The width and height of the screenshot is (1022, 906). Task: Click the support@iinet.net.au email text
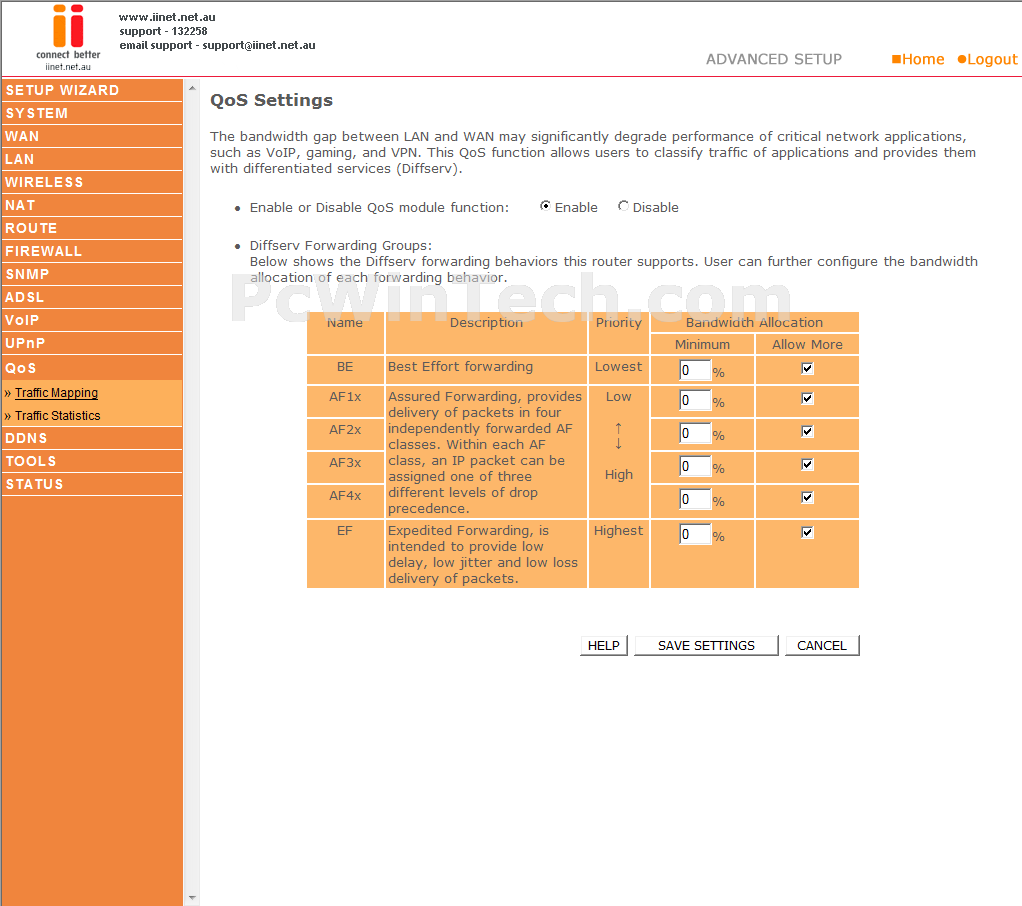(x=259, y=45)
